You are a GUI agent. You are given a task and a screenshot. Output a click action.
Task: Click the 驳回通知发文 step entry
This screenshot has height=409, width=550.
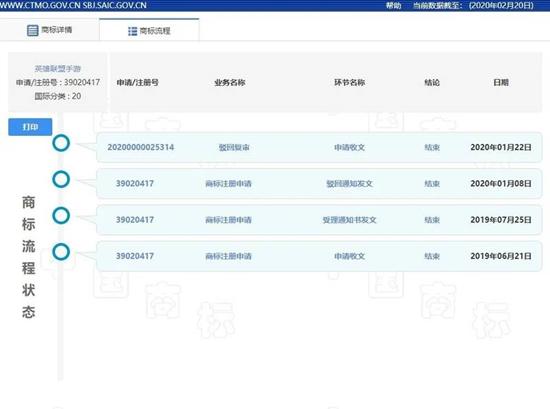coord(349,183)
